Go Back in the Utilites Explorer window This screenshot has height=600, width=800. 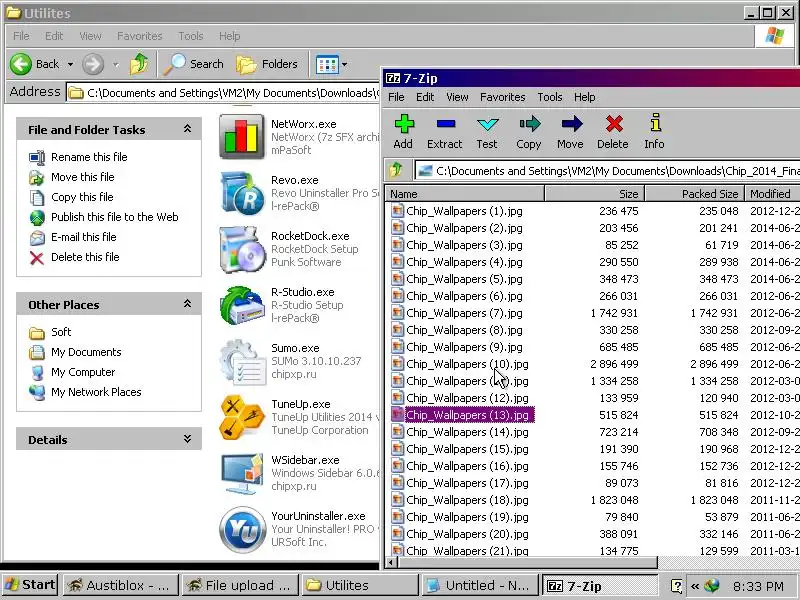[35, 64]
